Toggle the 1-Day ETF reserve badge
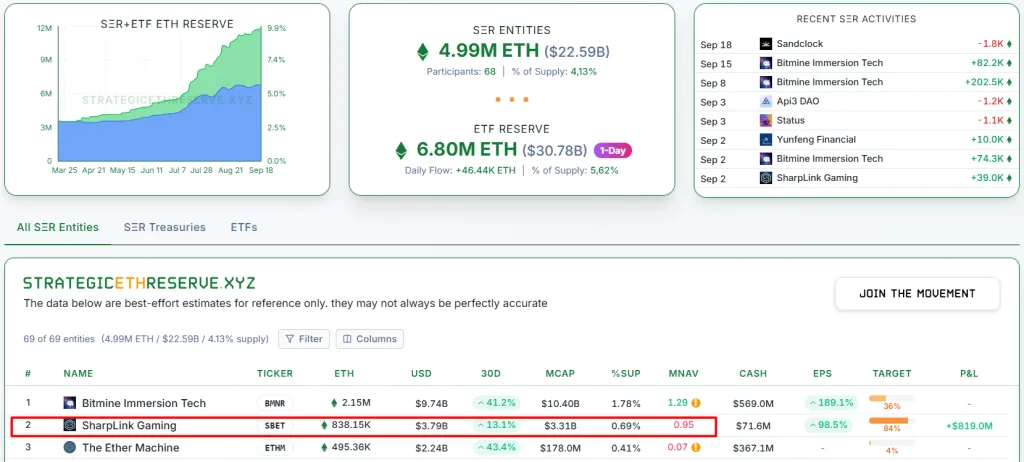The image size is (1024, 462). click(x=613, y=151)
